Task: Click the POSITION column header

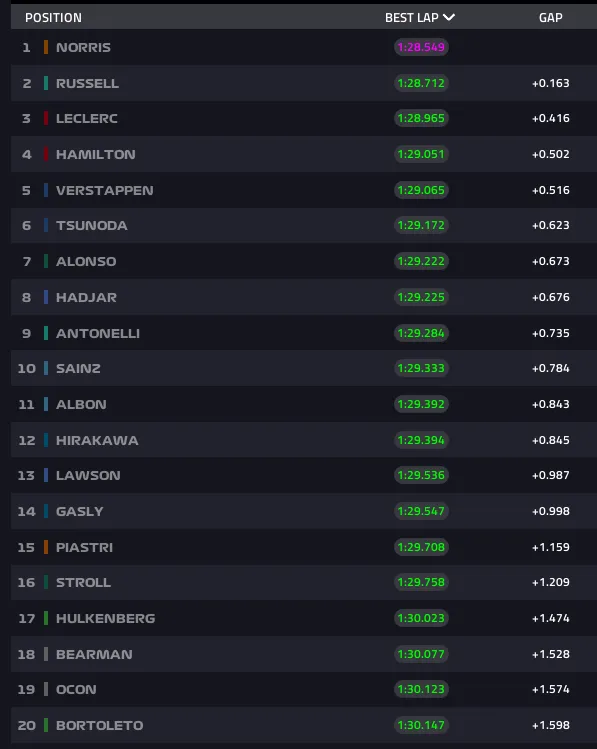Action: tap(53, 18)
